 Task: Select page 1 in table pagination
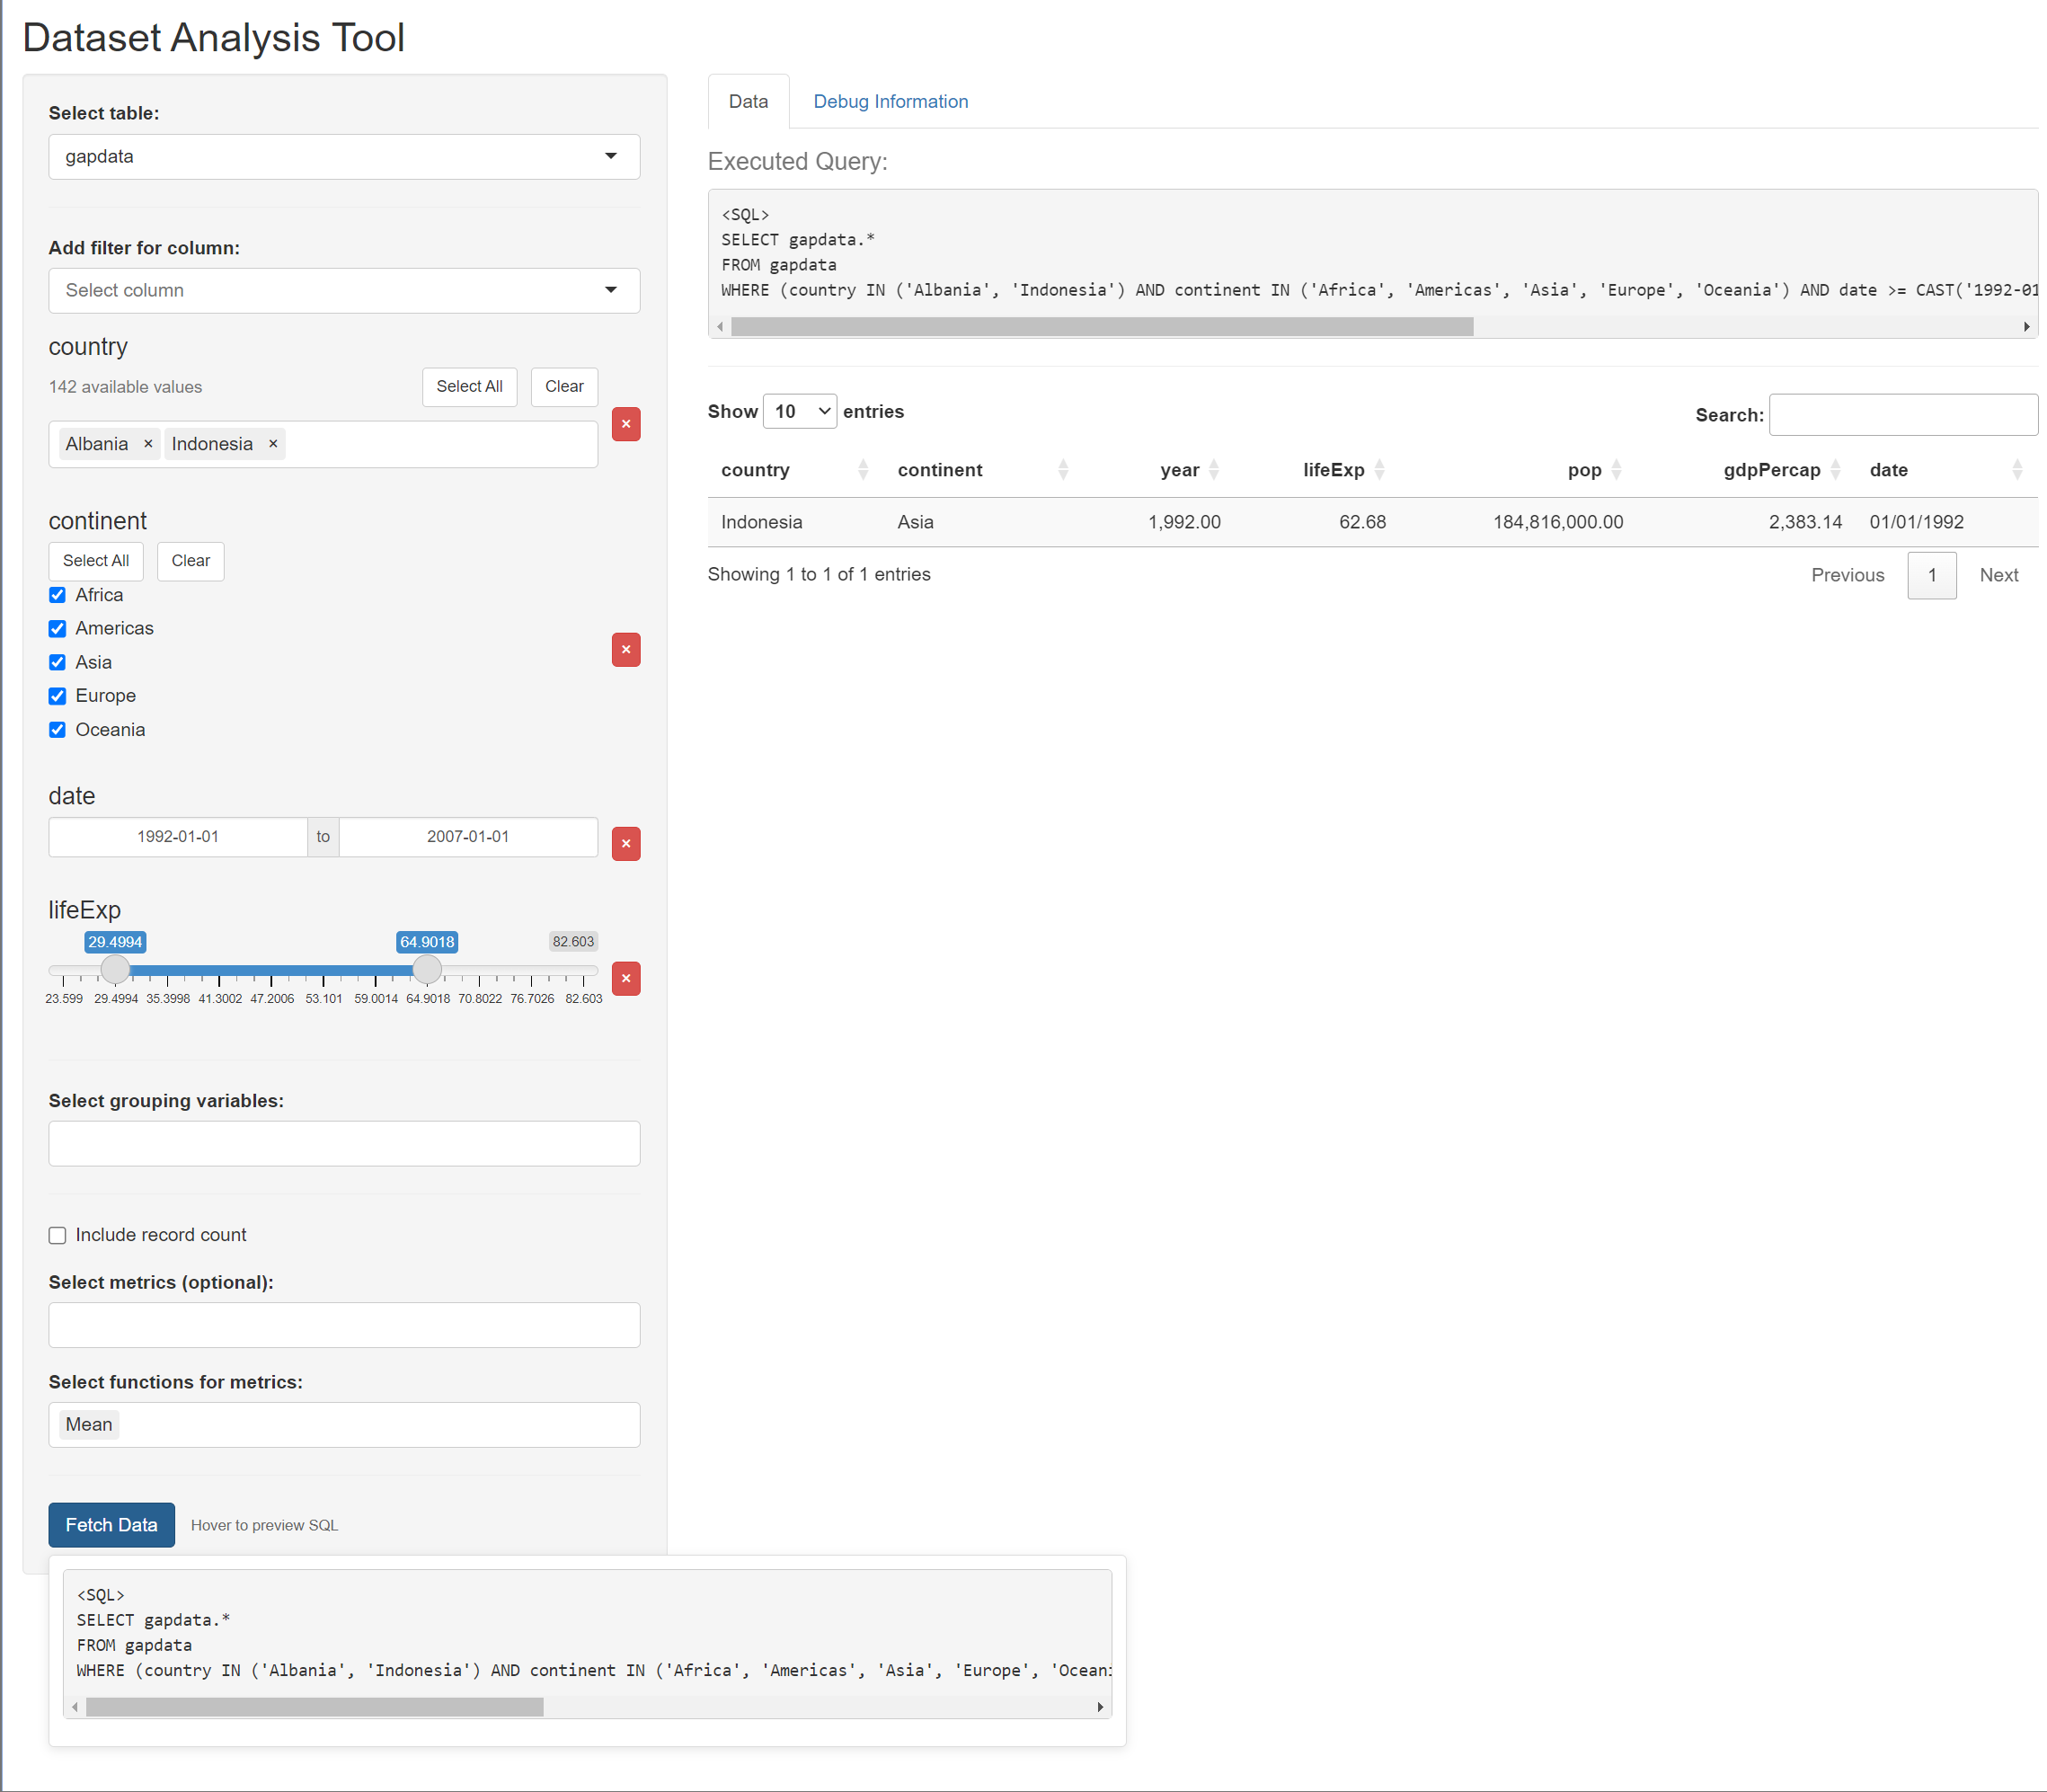tap(1932, 576)
